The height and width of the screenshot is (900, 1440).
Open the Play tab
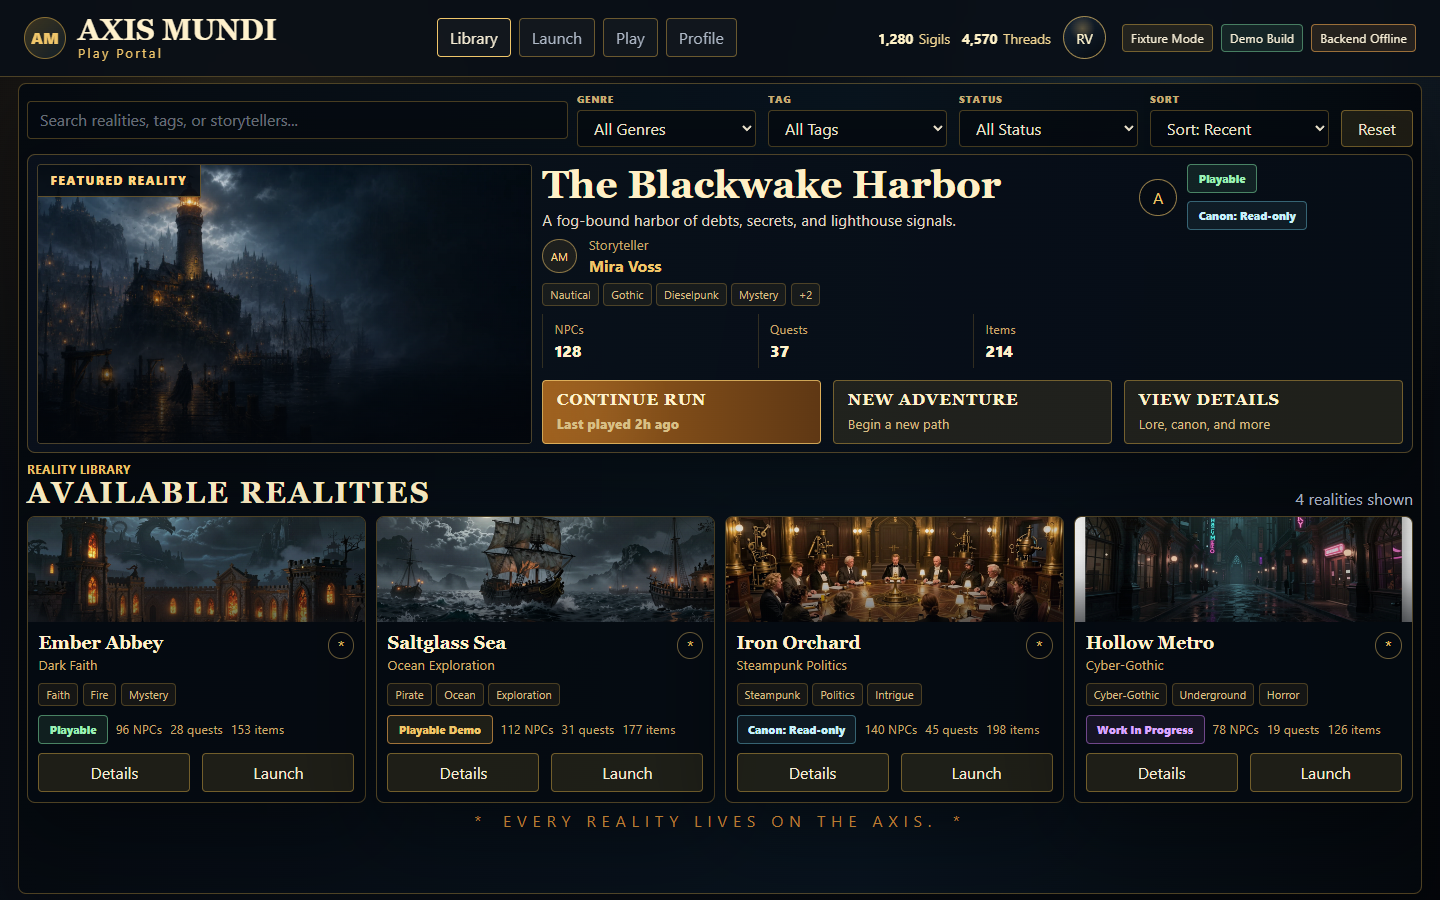pyautogui.click(x=630, y=38)
